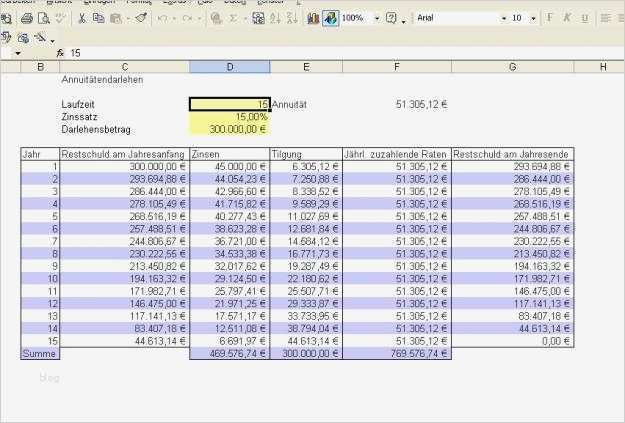Screen dimensions: 625x423
Task: Select column C header
Action: click(125, 67)
